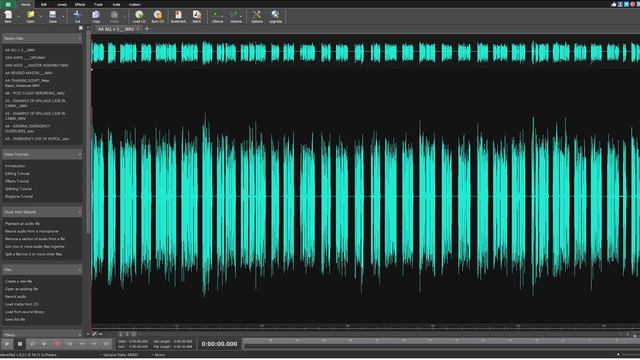Click the scrub play button beside loop
Screen dimensions: 640x360
44,344
